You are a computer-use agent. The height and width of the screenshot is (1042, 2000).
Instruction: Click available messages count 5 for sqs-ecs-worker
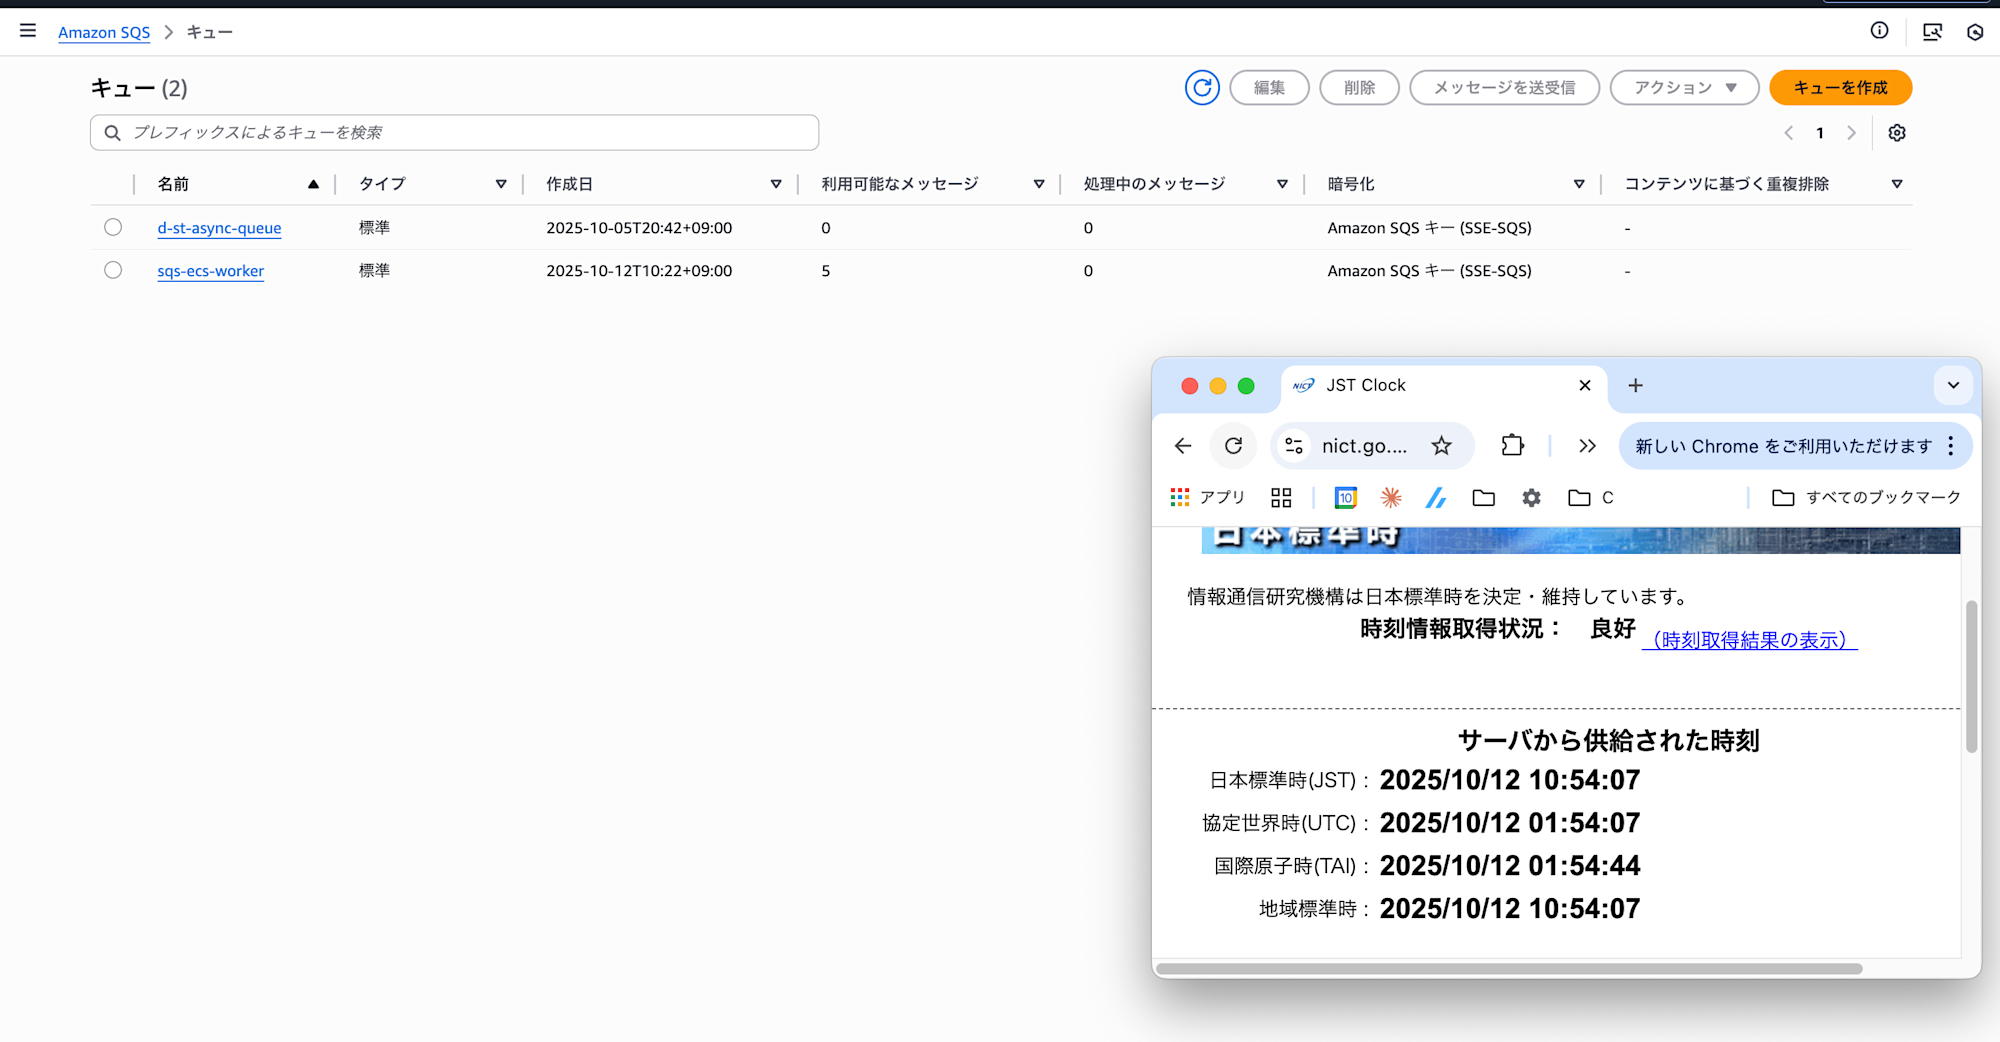click(x=826, y=271)
